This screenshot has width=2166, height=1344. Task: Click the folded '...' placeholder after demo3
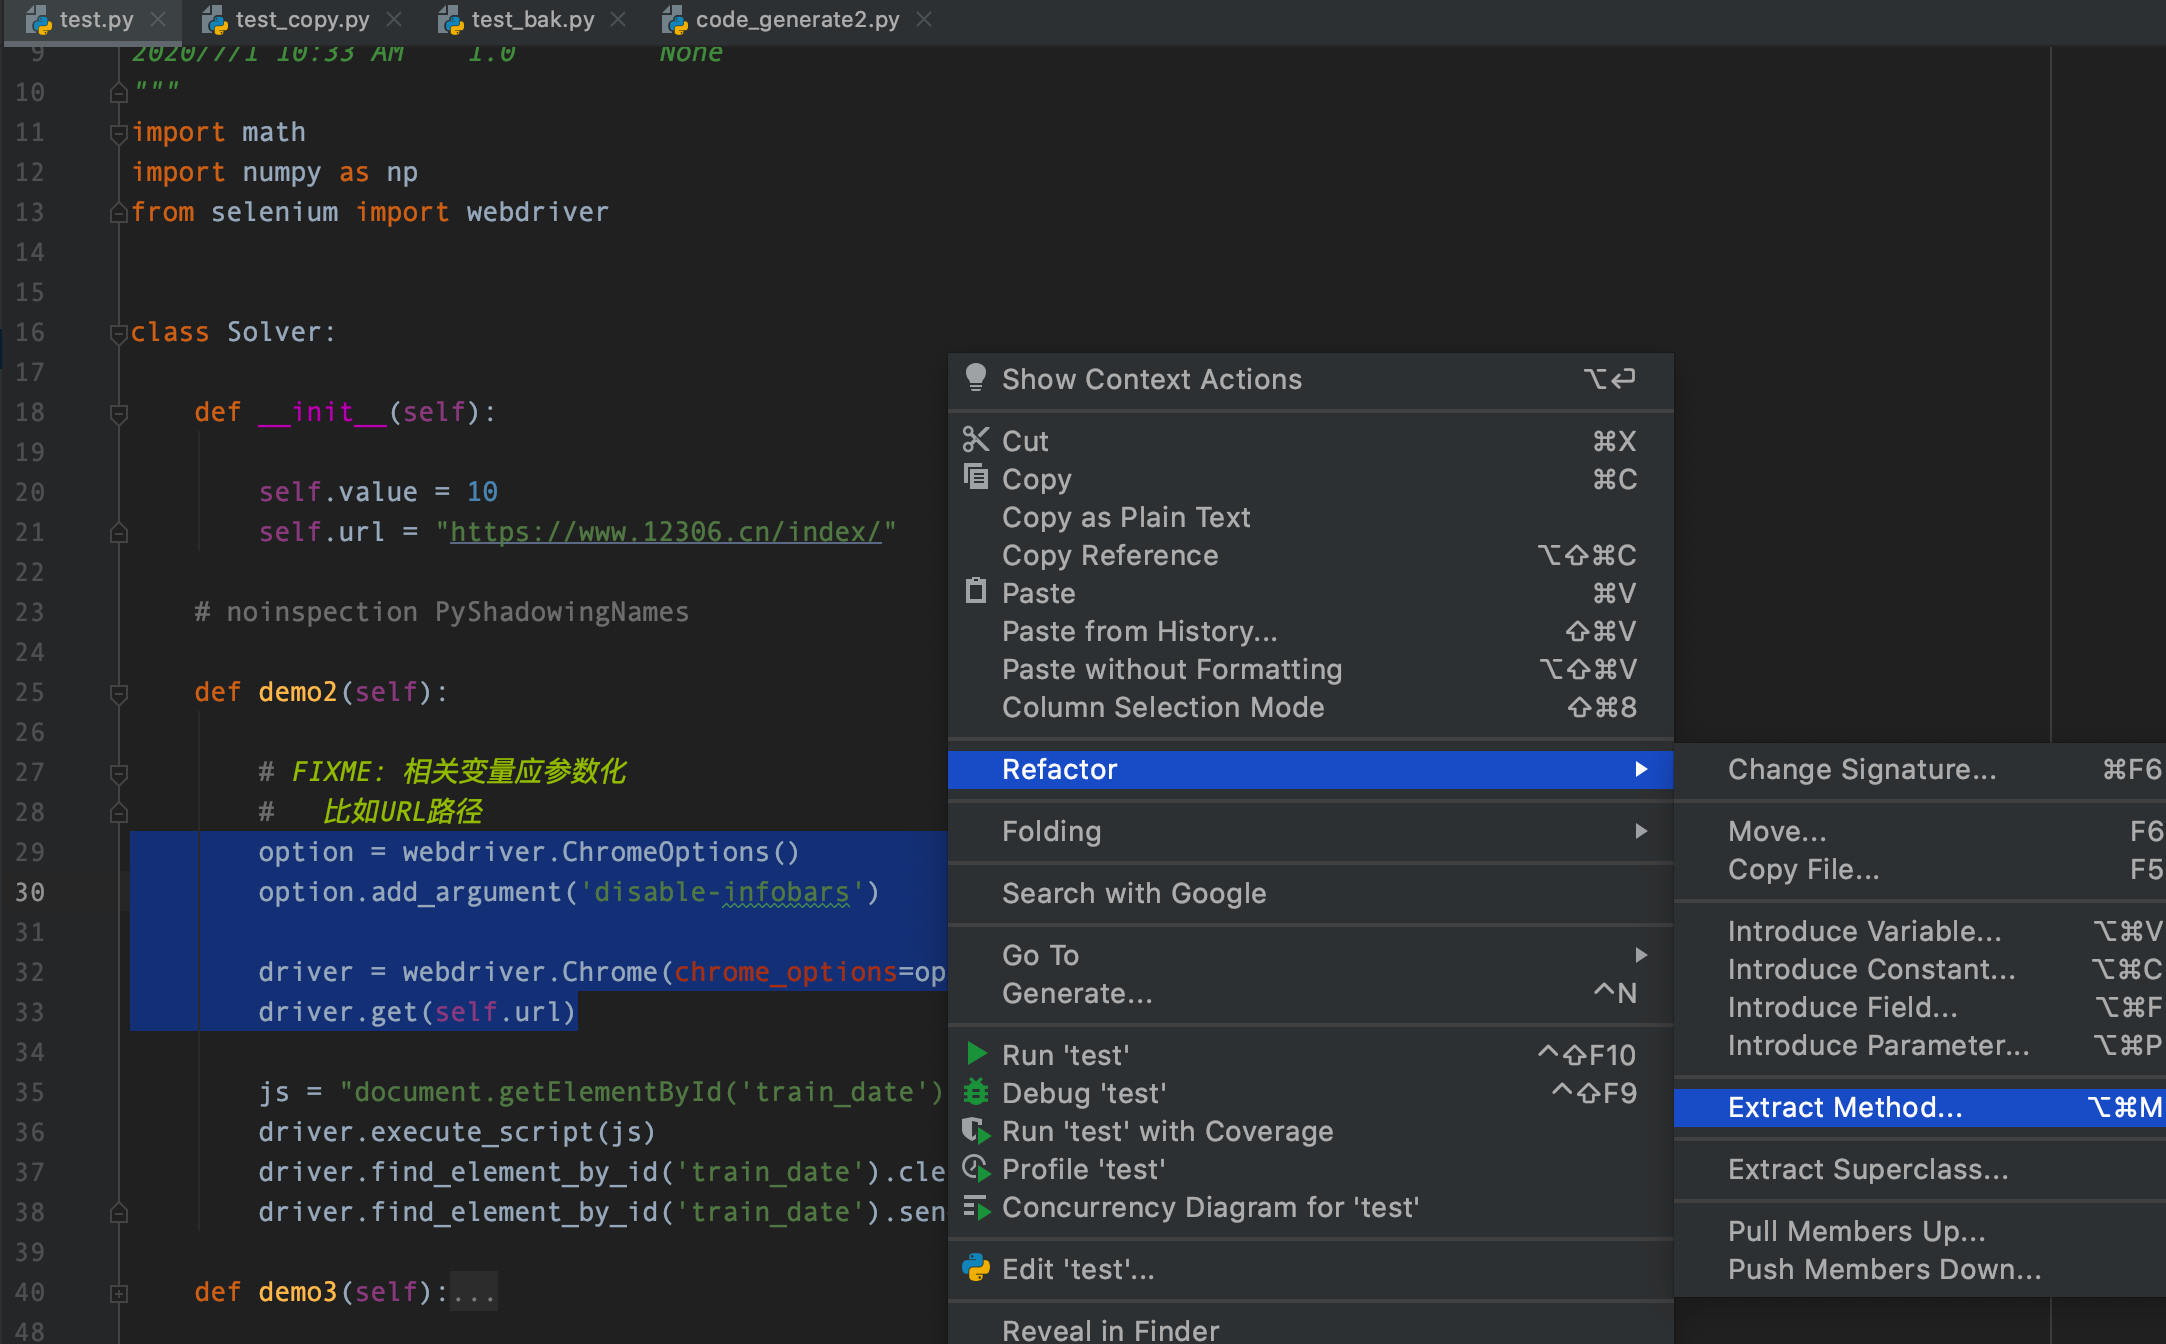[473, 1293]
